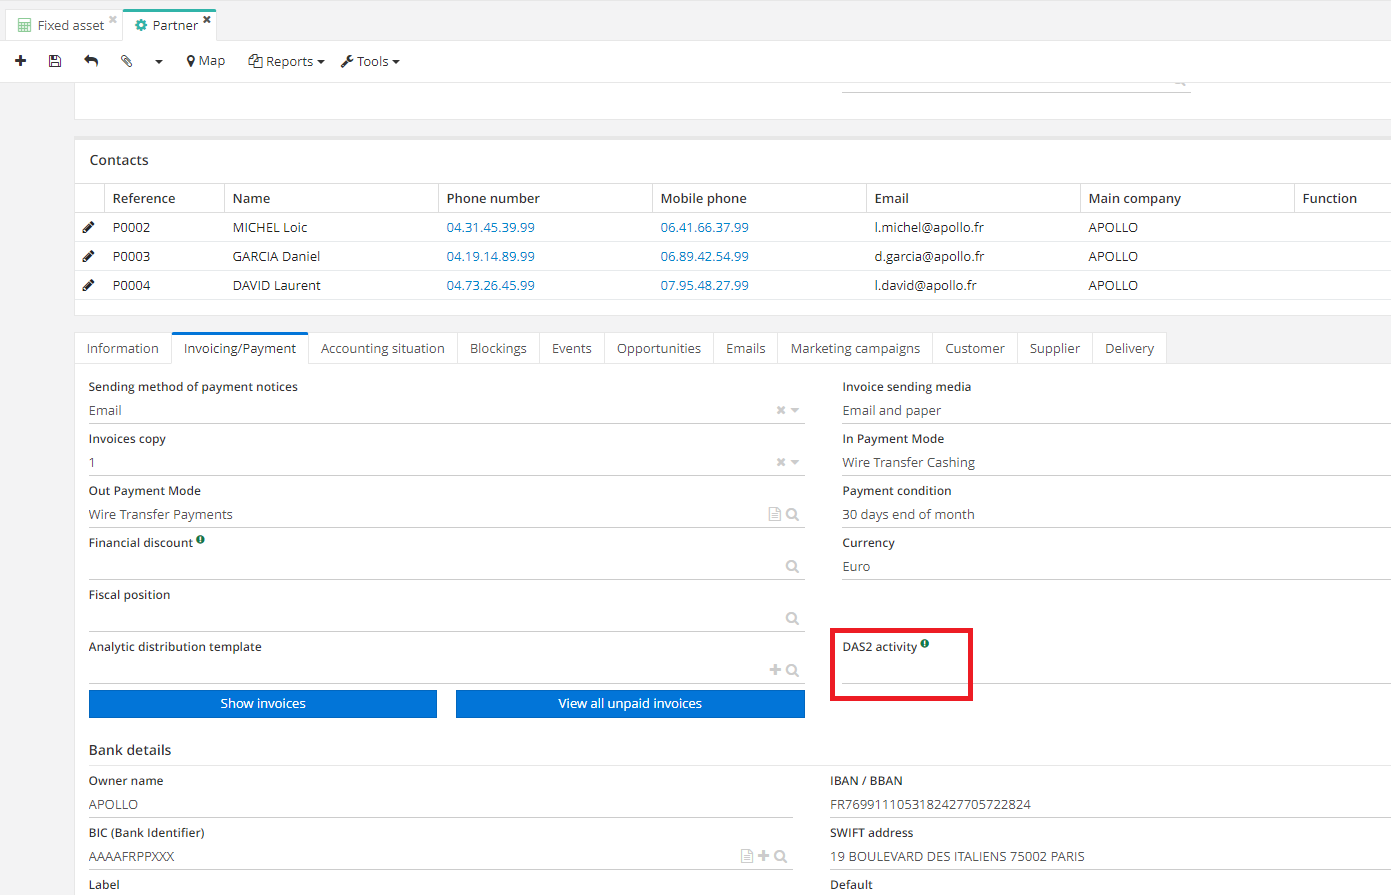The width and height of the screenshot is (1391, 895).
Task: Call phone number 04.31.45.39.99
Action: click(x=490, y=227)
